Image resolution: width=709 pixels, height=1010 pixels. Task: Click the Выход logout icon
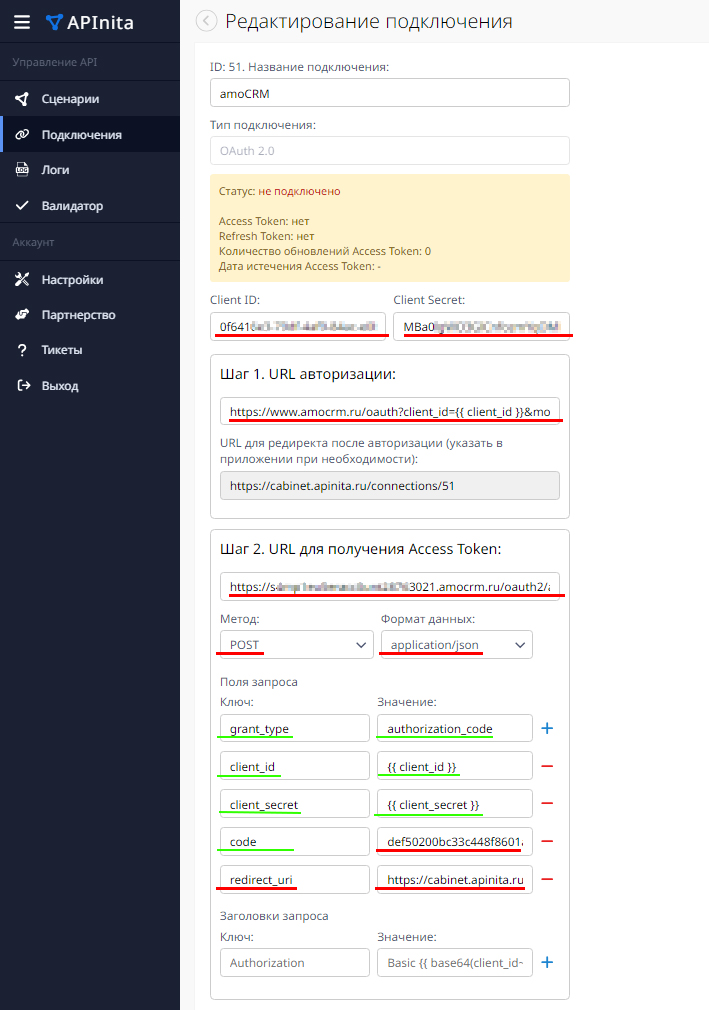point(25,386)
